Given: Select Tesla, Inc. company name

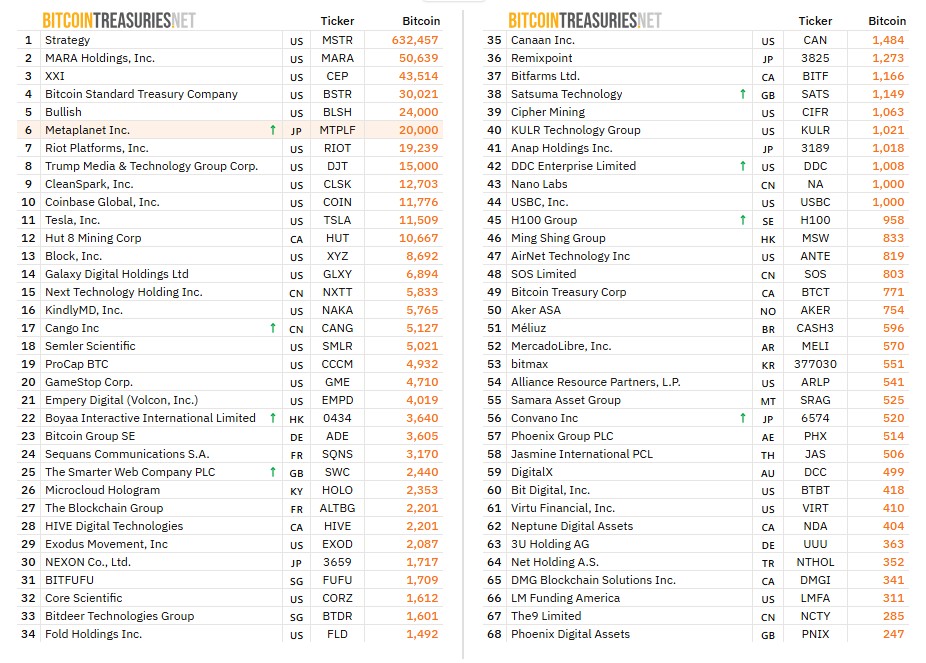Looking at the screenshot, I should (x=73, y=220).
